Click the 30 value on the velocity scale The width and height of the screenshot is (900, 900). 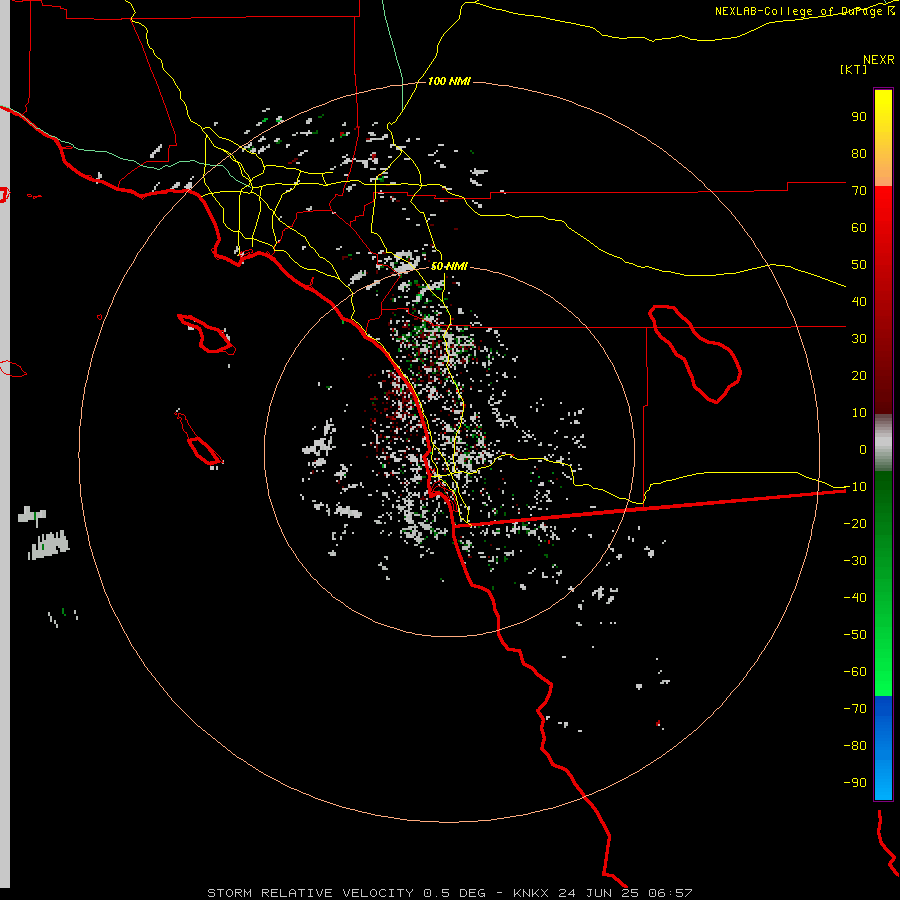859,339
